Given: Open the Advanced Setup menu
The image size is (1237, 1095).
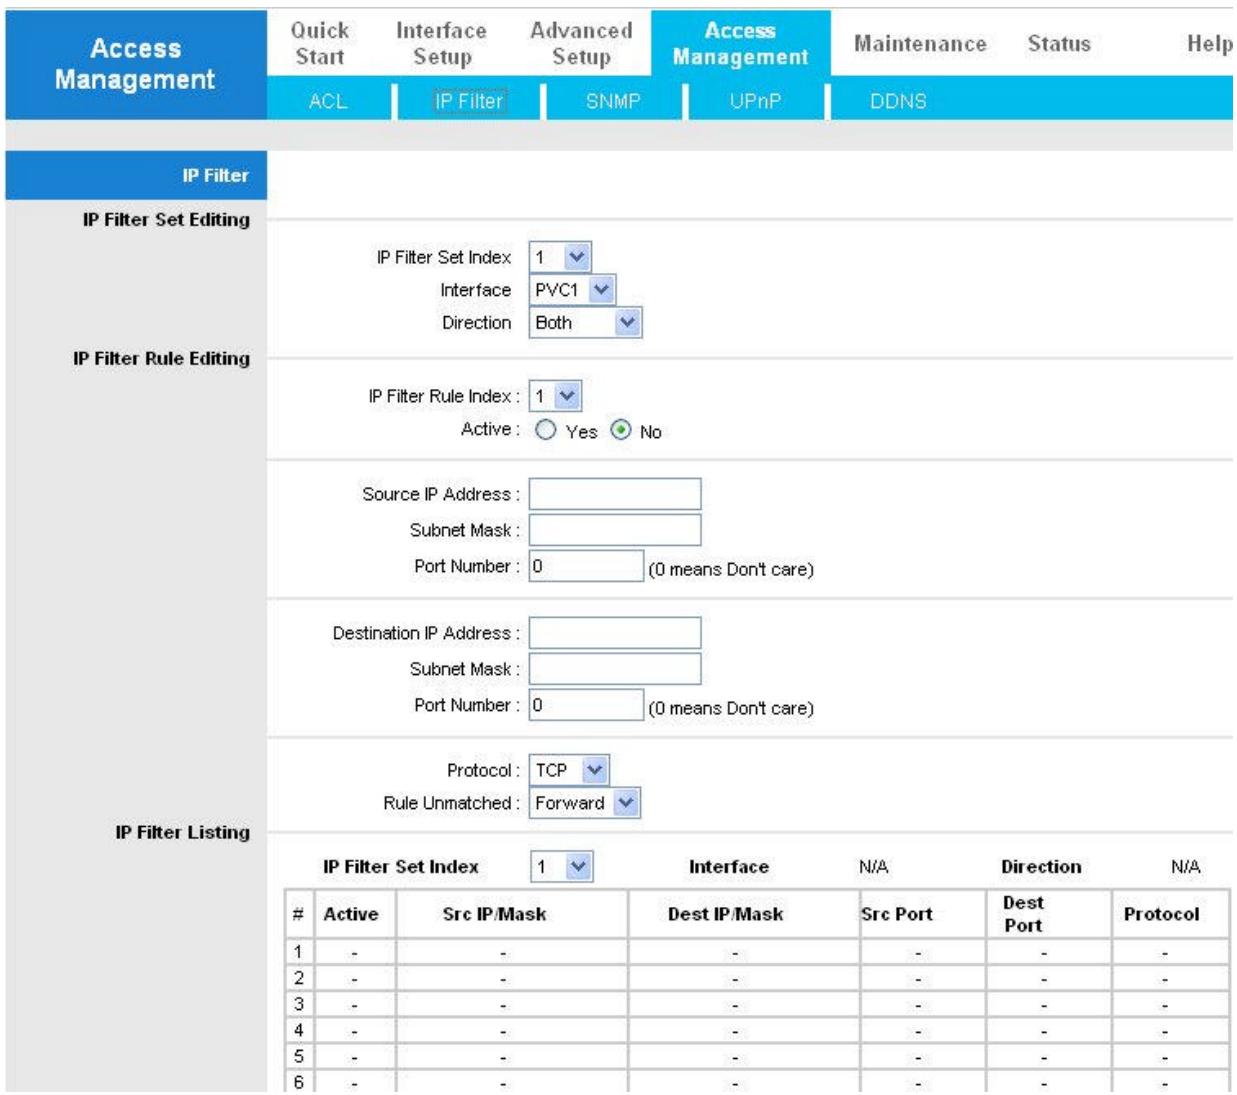Looking at the screenshot, I should pyautogui.click(x=581, y=44).
